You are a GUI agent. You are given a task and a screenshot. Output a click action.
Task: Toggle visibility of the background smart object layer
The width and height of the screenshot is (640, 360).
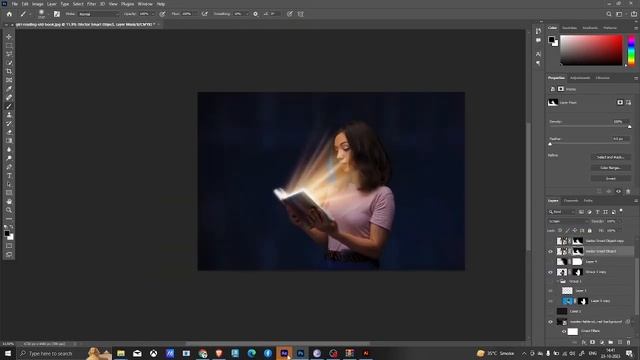coord(550,322)
